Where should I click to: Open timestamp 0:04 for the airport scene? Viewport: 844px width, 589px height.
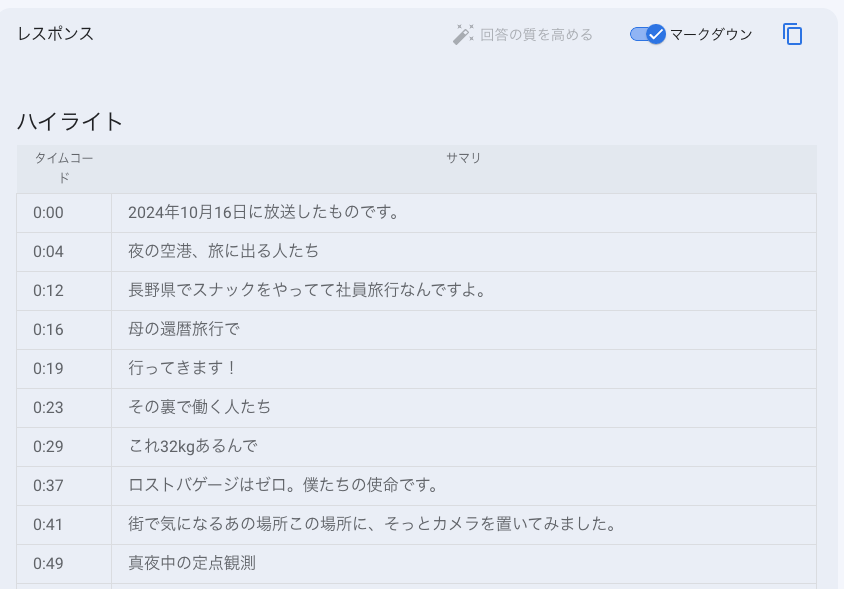tap(48, 251)
